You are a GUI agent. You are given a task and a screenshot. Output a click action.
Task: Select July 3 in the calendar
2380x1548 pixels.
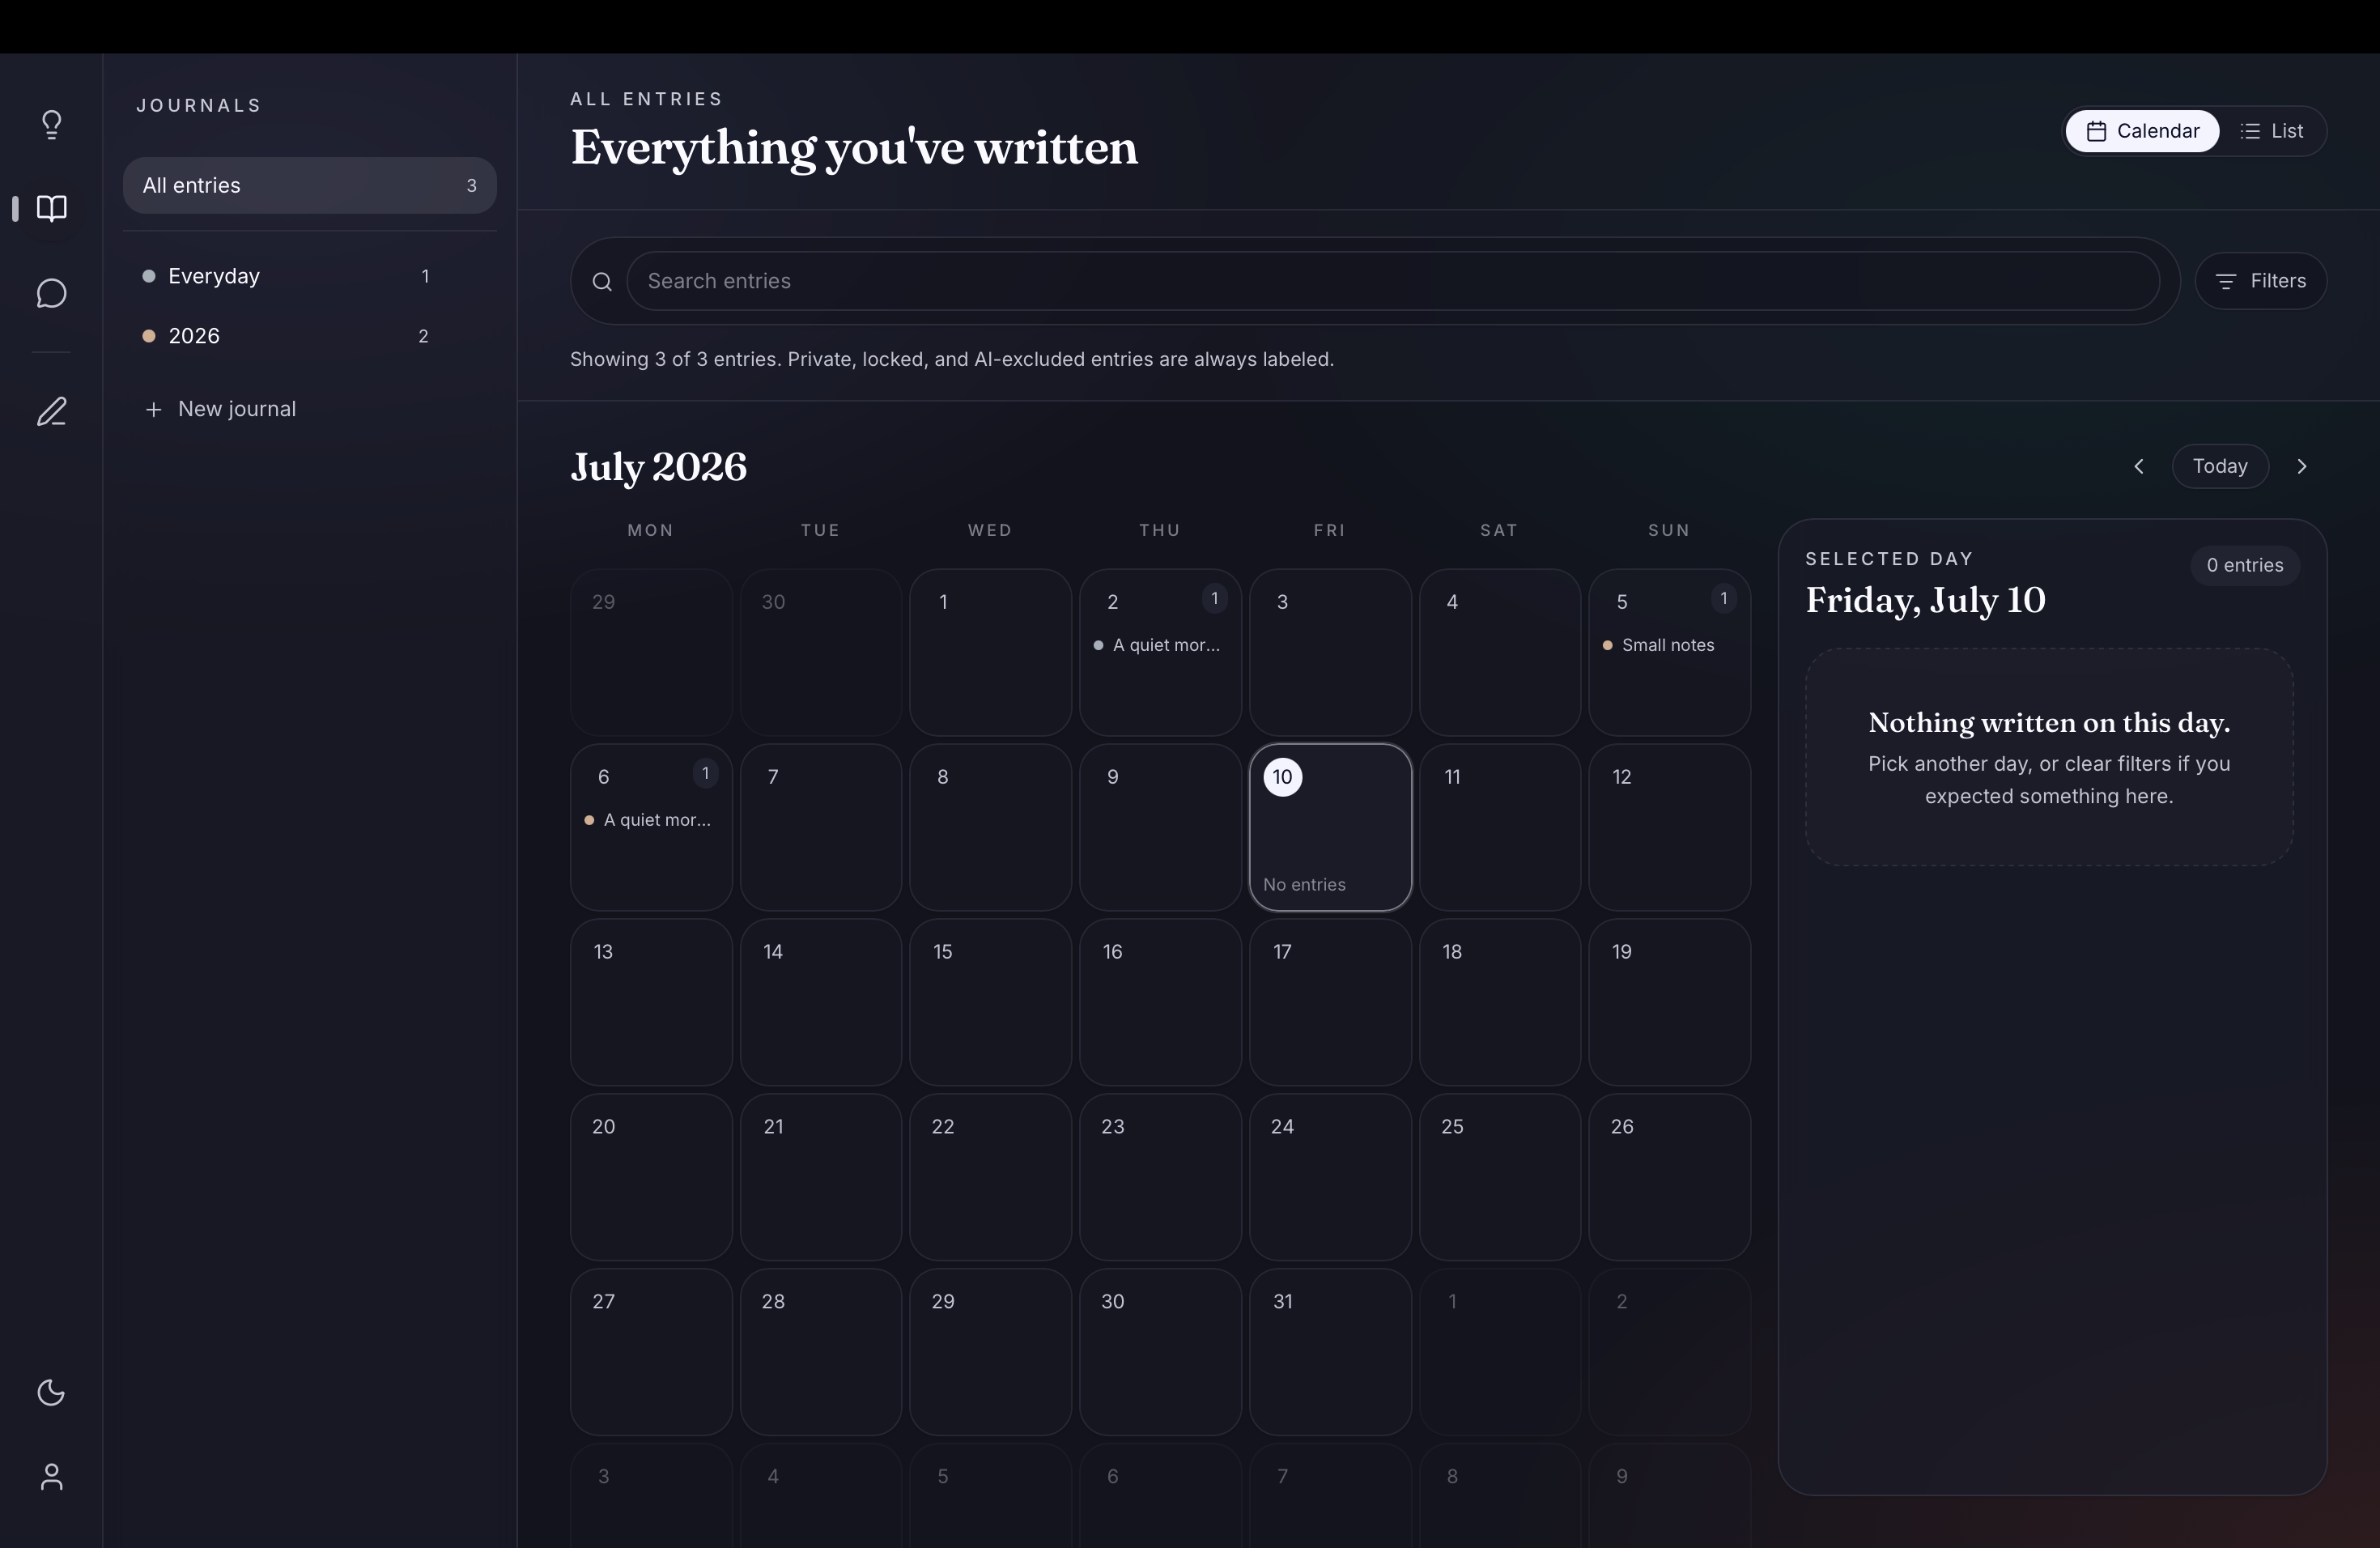(x=1330, y=652)
